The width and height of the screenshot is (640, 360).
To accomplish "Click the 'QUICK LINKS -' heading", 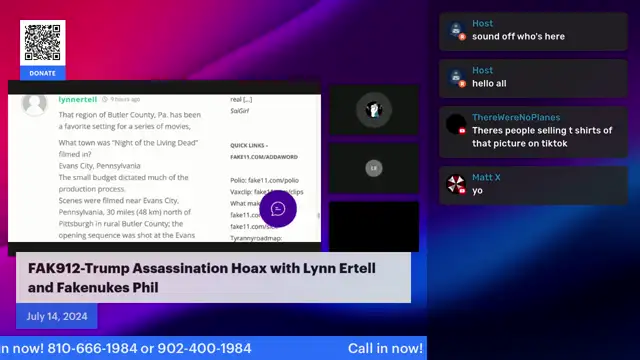I will (249, 145).
